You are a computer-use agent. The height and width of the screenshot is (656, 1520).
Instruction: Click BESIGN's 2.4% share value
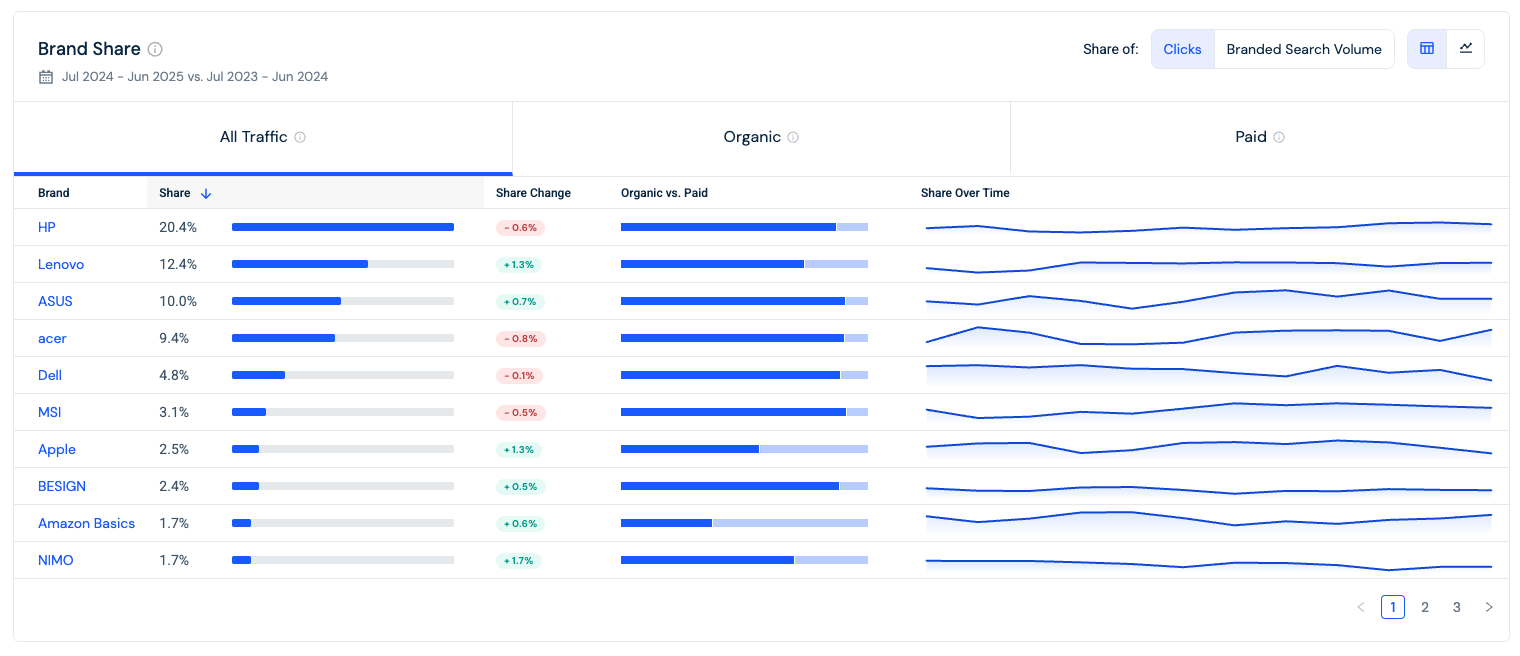coord(174,486)
